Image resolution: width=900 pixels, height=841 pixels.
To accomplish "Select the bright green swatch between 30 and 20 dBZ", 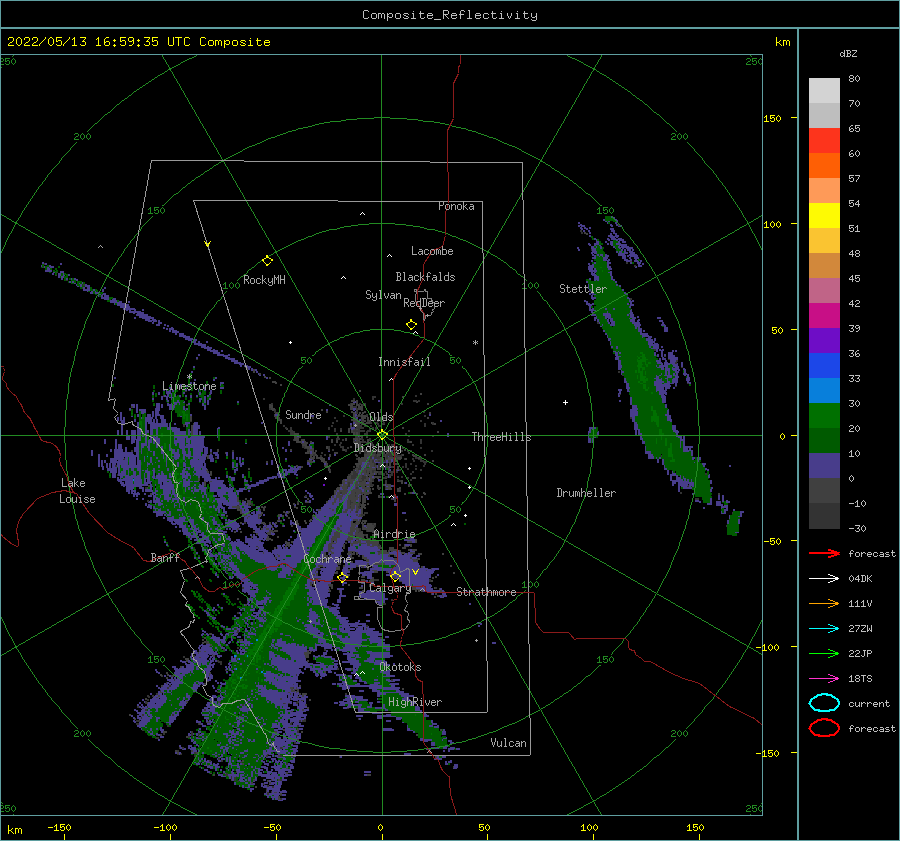I will tap(824, 415).
